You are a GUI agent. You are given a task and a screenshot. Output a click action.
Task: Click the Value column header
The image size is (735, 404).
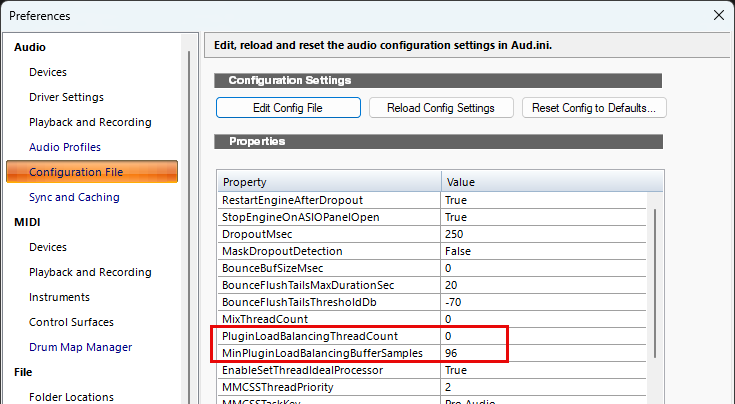552,182
